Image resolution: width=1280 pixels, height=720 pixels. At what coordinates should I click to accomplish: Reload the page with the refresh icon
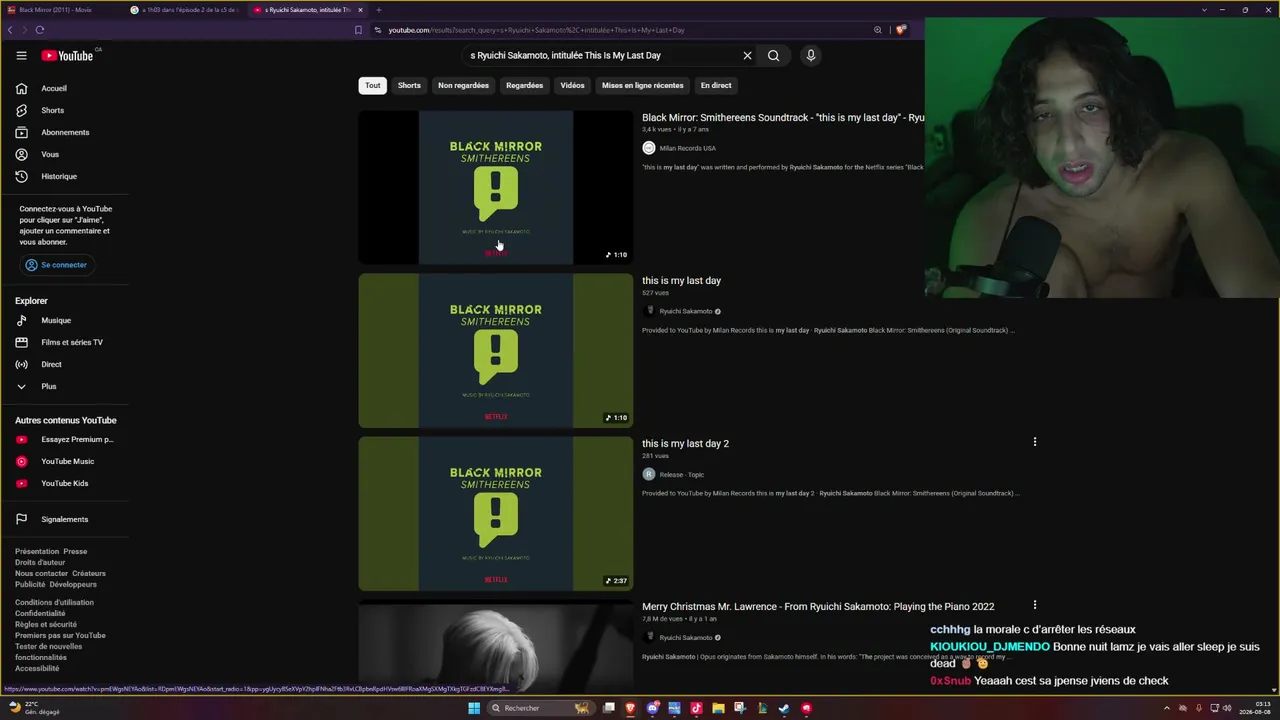coord(40,30)
